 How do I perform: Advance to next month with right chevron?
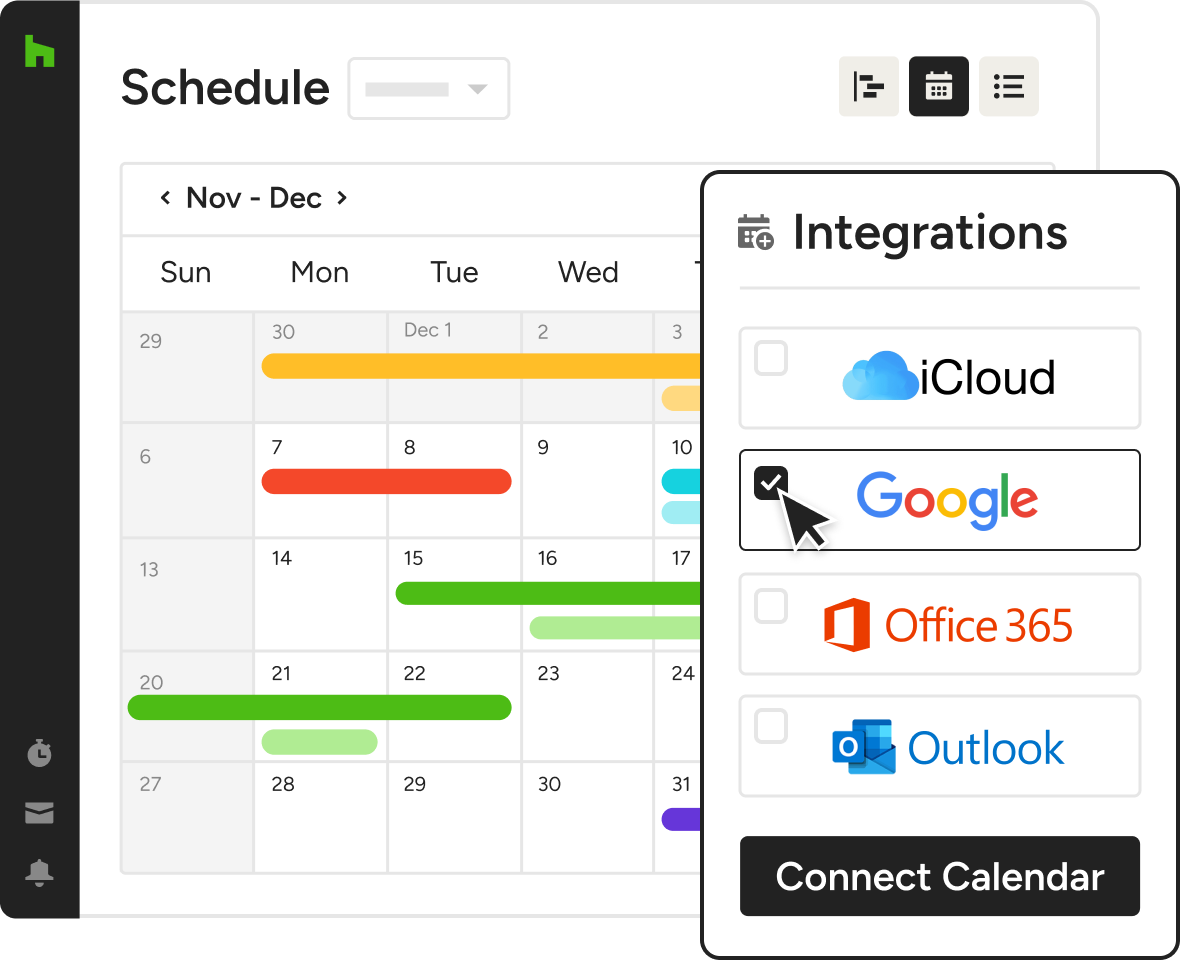(x=342, y=198)
